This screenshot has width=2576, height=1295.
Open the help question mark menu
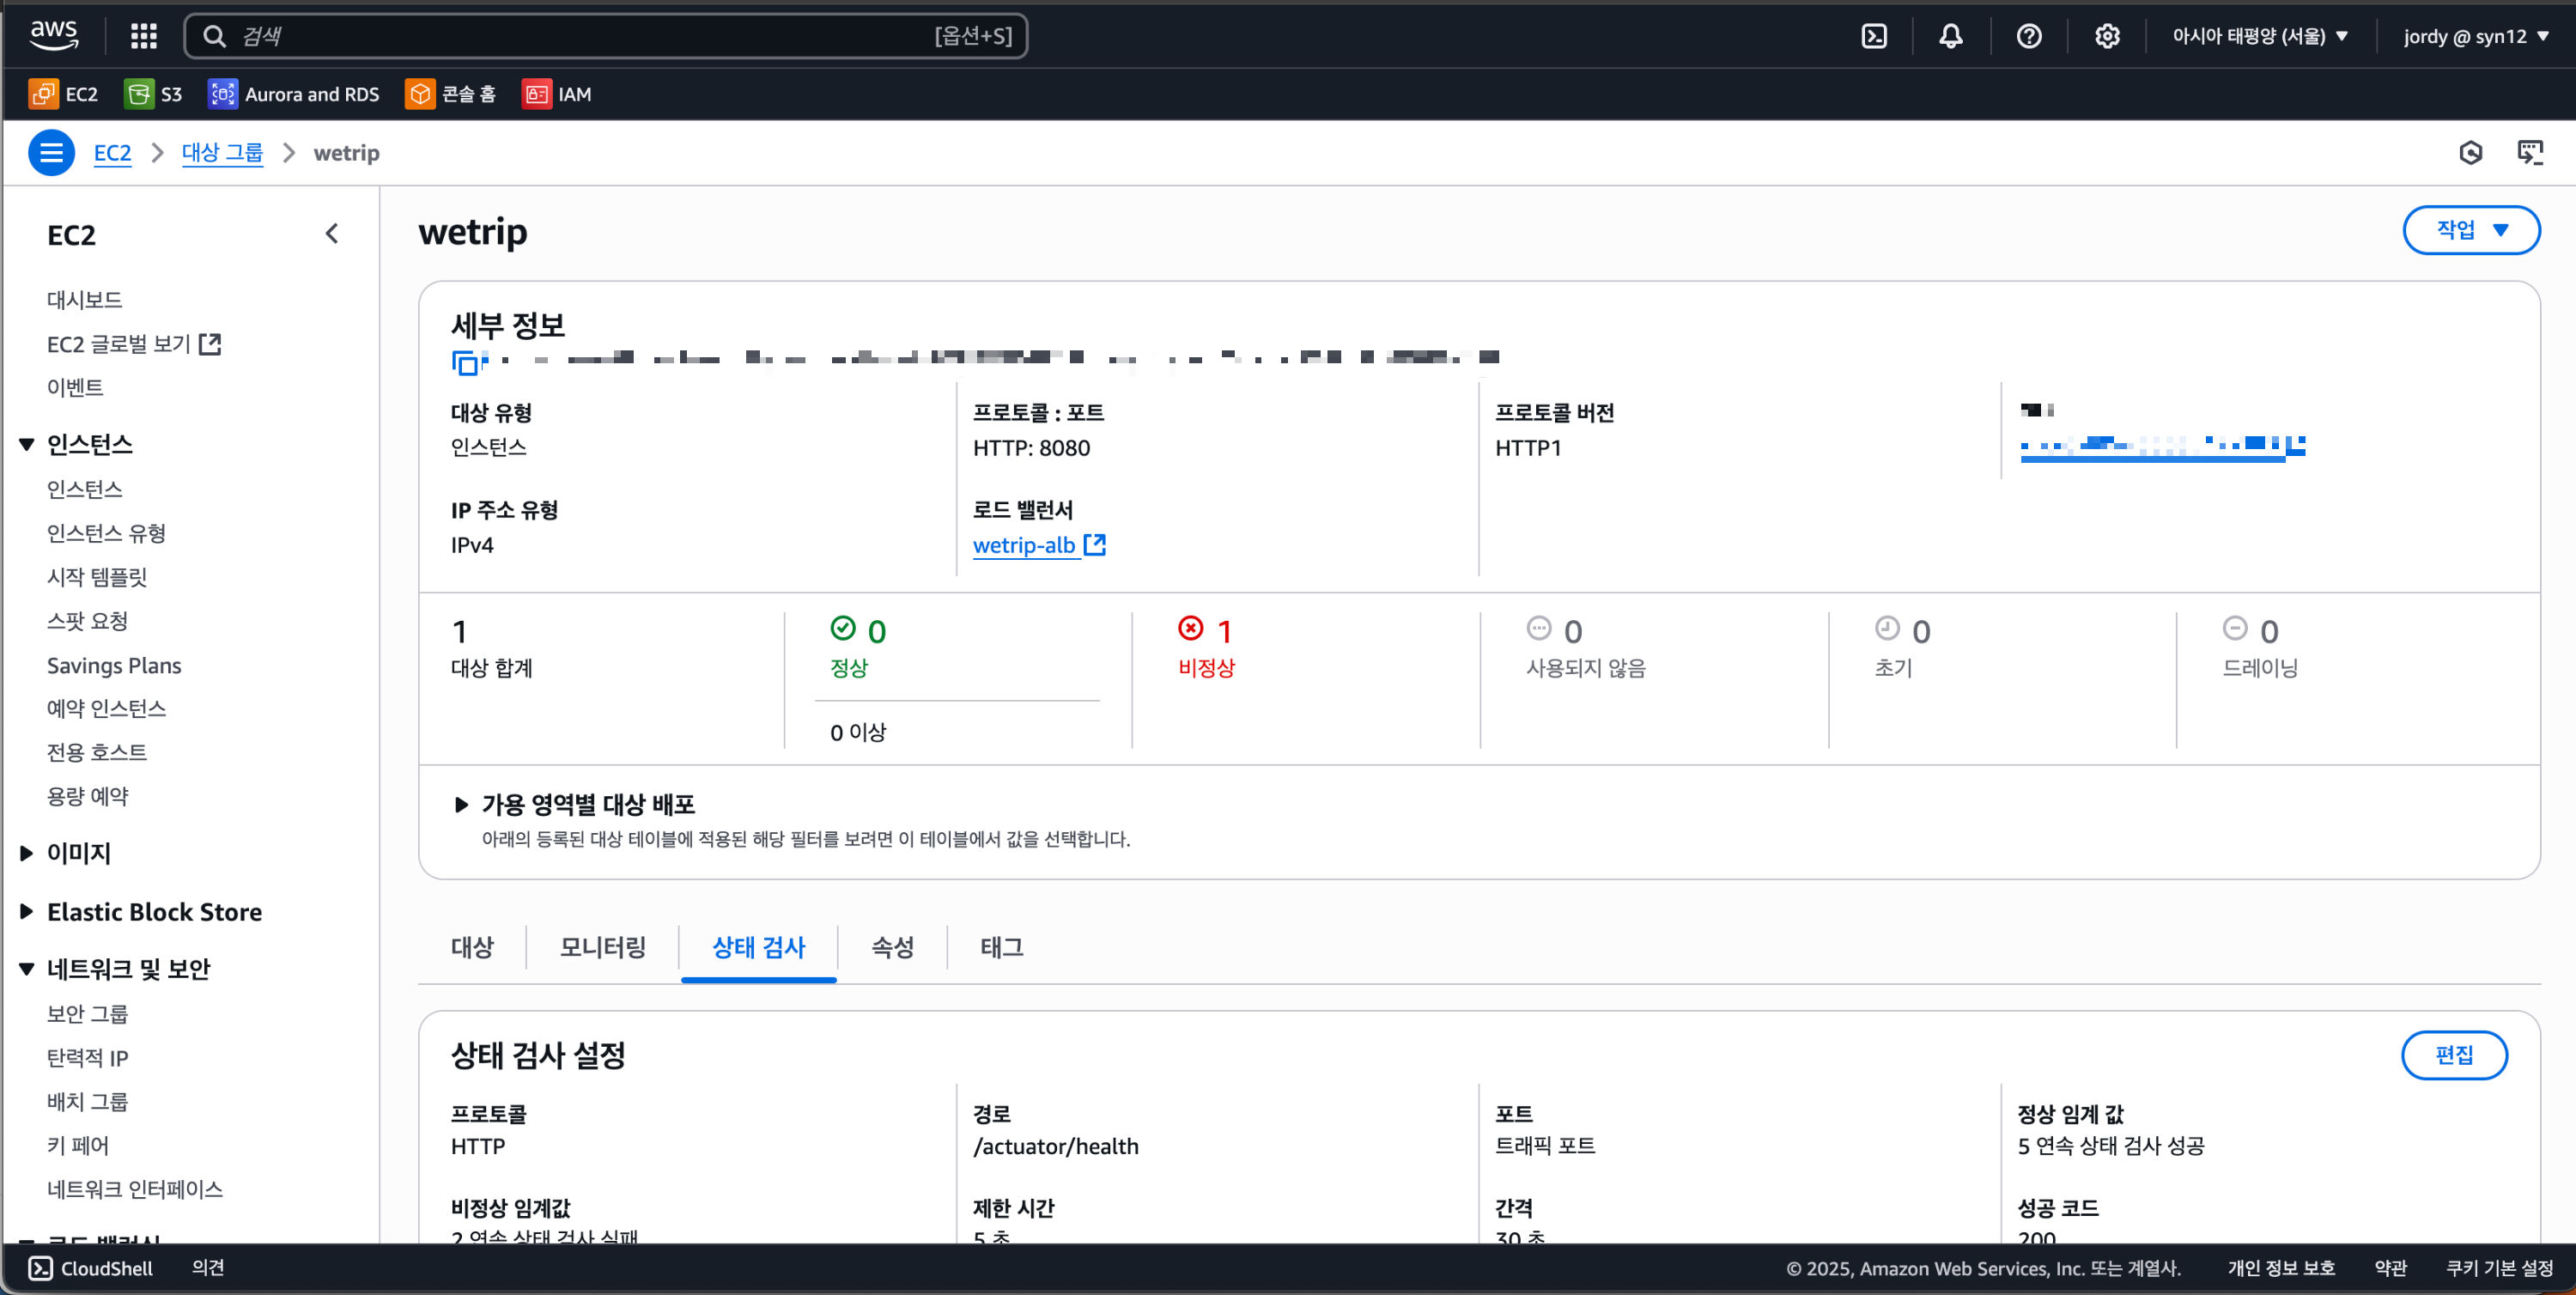pyautogui.click(x=2028, y=36)
